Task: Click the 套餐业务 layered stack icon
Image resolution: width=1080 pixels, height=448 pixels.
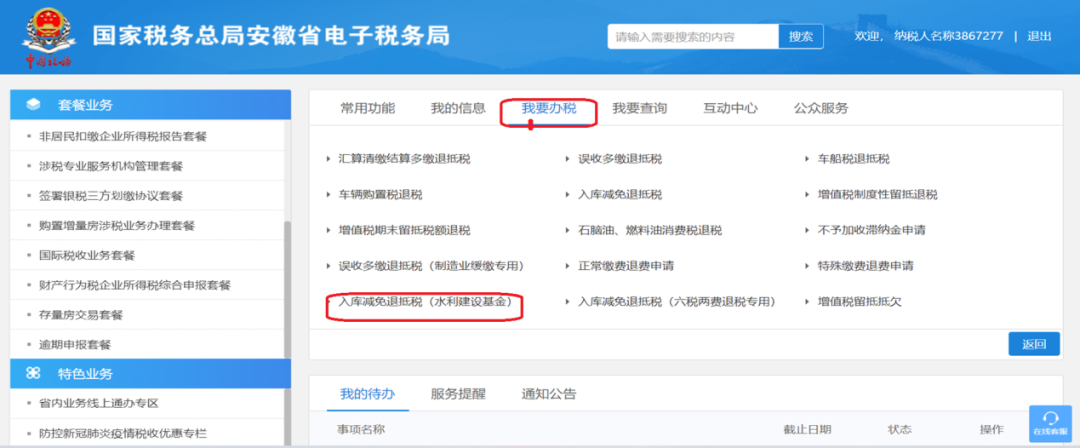Action: tap(33, 105)
